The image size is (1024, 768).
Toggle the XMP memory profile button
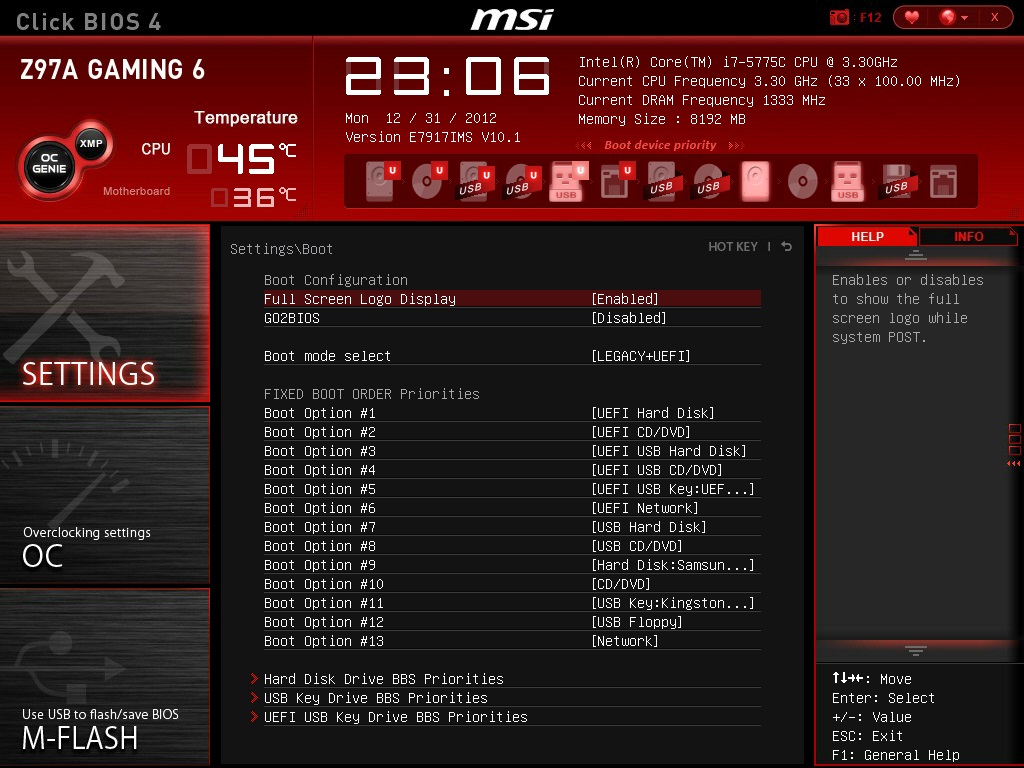[91, 144]
